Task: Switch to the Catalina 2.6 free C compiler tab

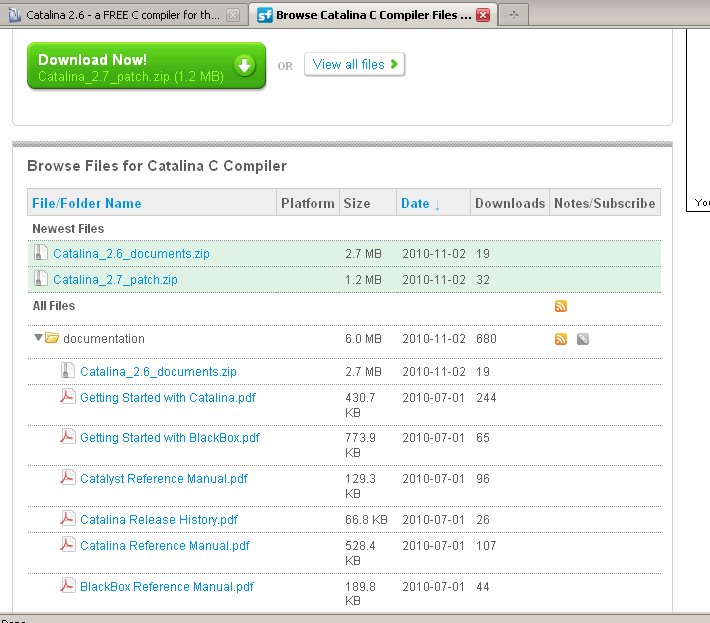Action: [x=122, y=15]
